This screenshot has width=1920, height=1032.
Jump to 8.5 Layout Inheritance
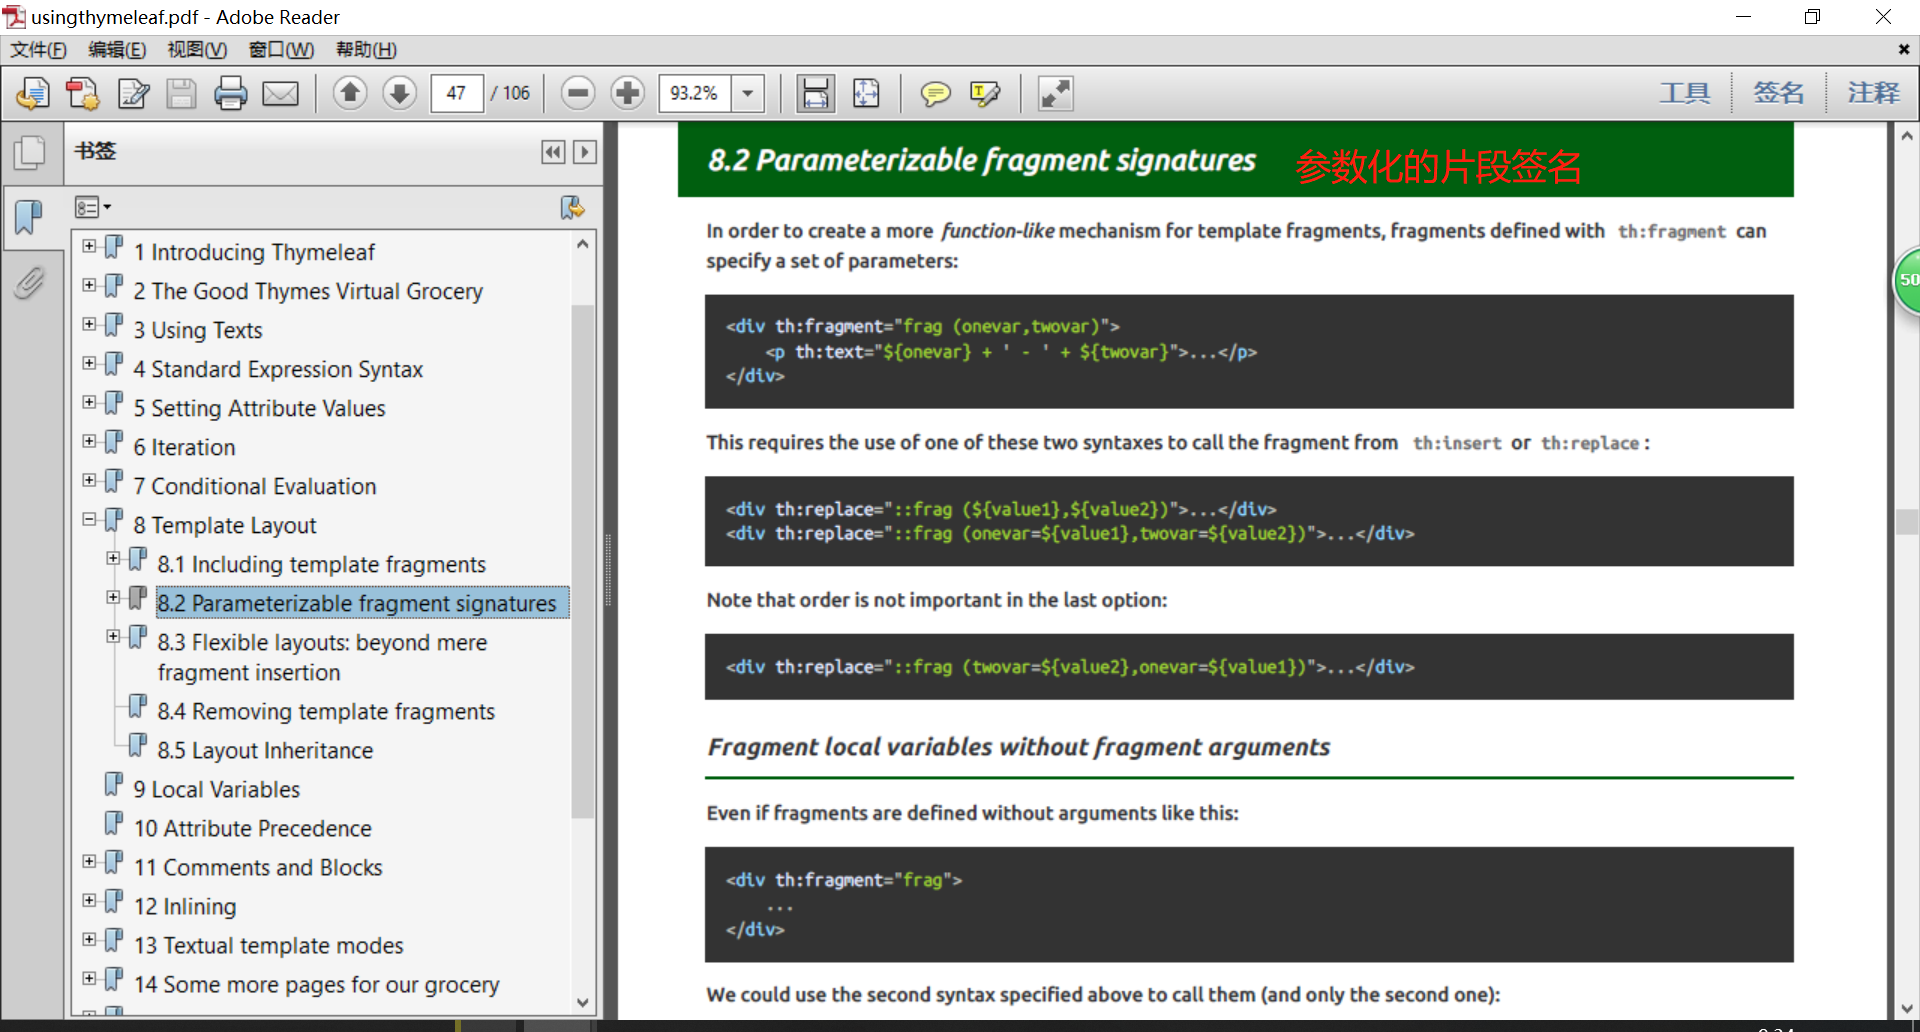coord(265,750)
